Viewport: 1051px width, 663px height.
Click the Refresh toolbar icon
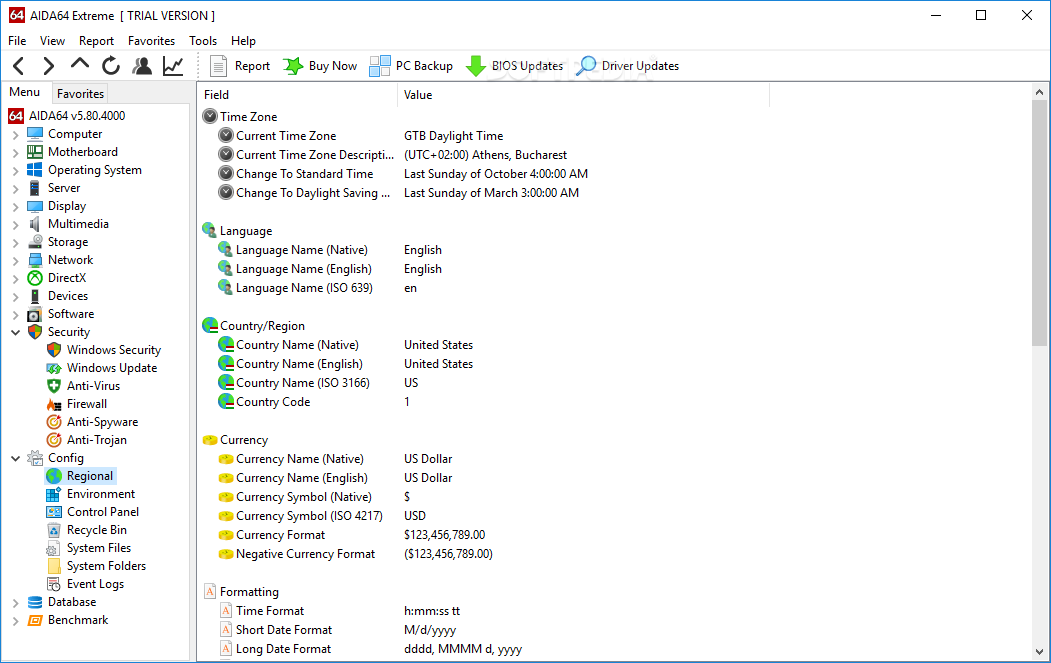pos(111,66)
